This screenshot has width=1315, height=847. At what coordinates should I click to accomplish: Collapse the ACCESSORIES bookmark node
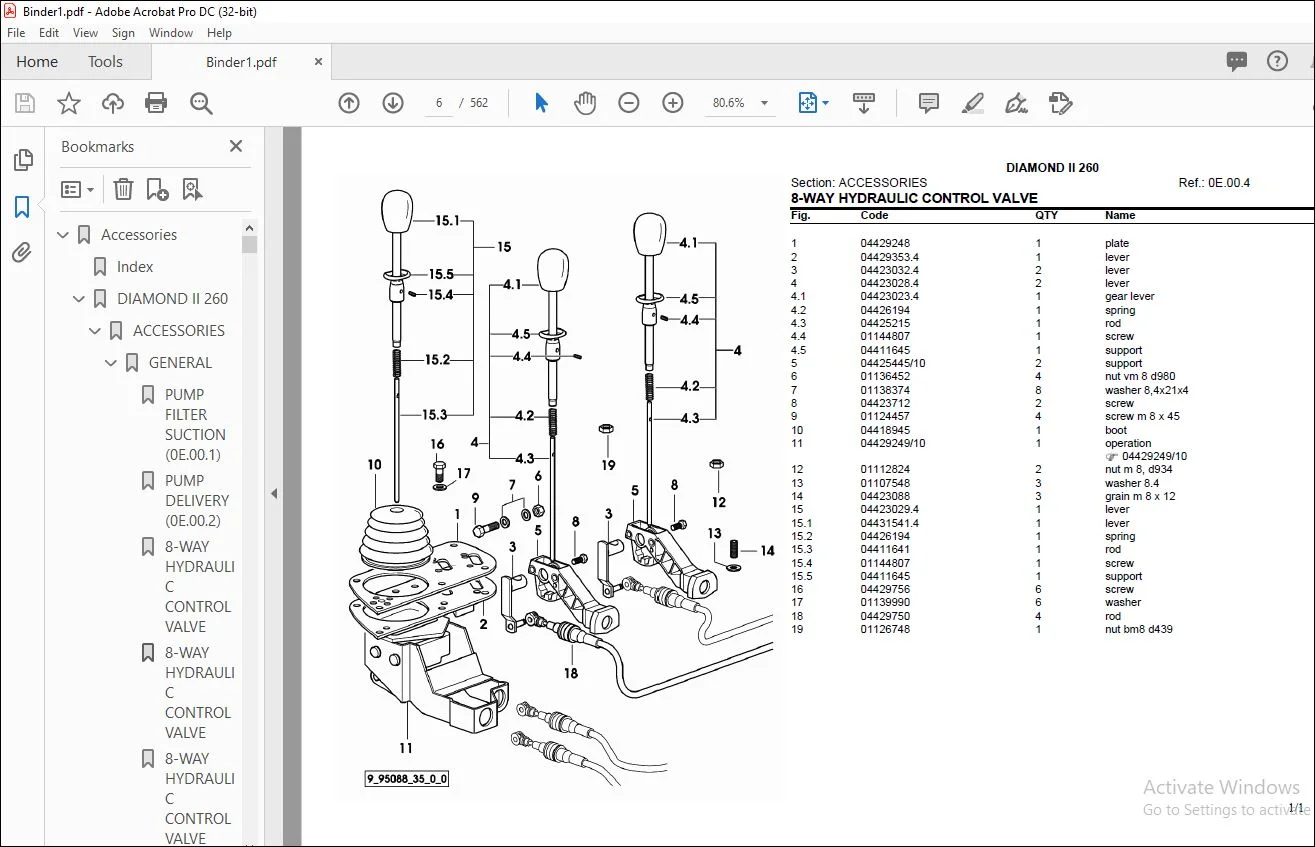coord(96,331)
